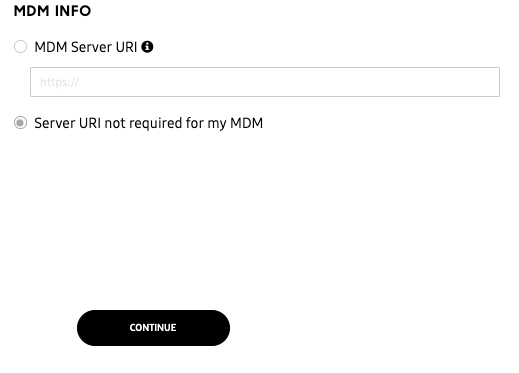Click into the https:// server URI field
This screenshot has height=373, width=519.
tap(265, 82)
